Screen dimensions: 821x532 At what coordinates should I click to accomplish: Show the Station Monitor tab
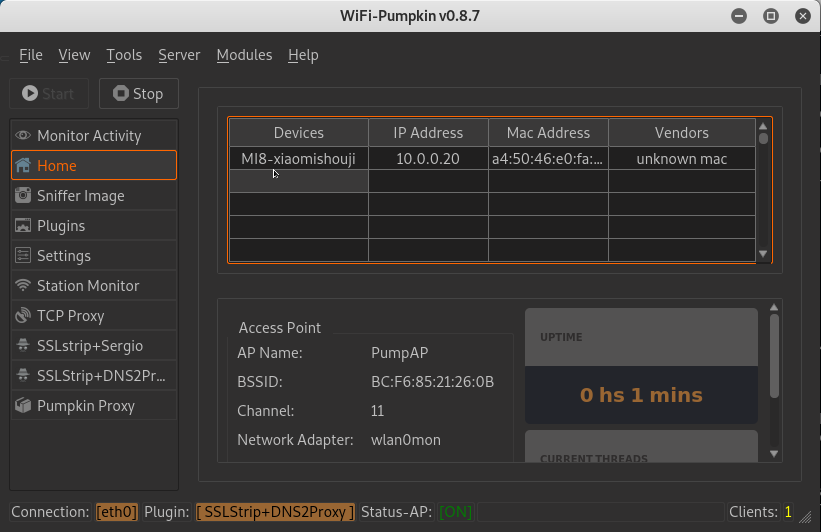coord(94,285)
